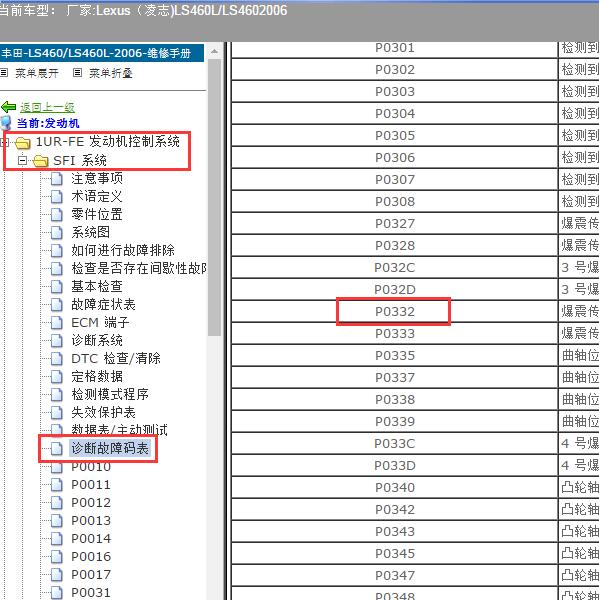This screenshot has width=599, height=600.
Task: Open the 故障症状表 page
Action: point(103,304)
